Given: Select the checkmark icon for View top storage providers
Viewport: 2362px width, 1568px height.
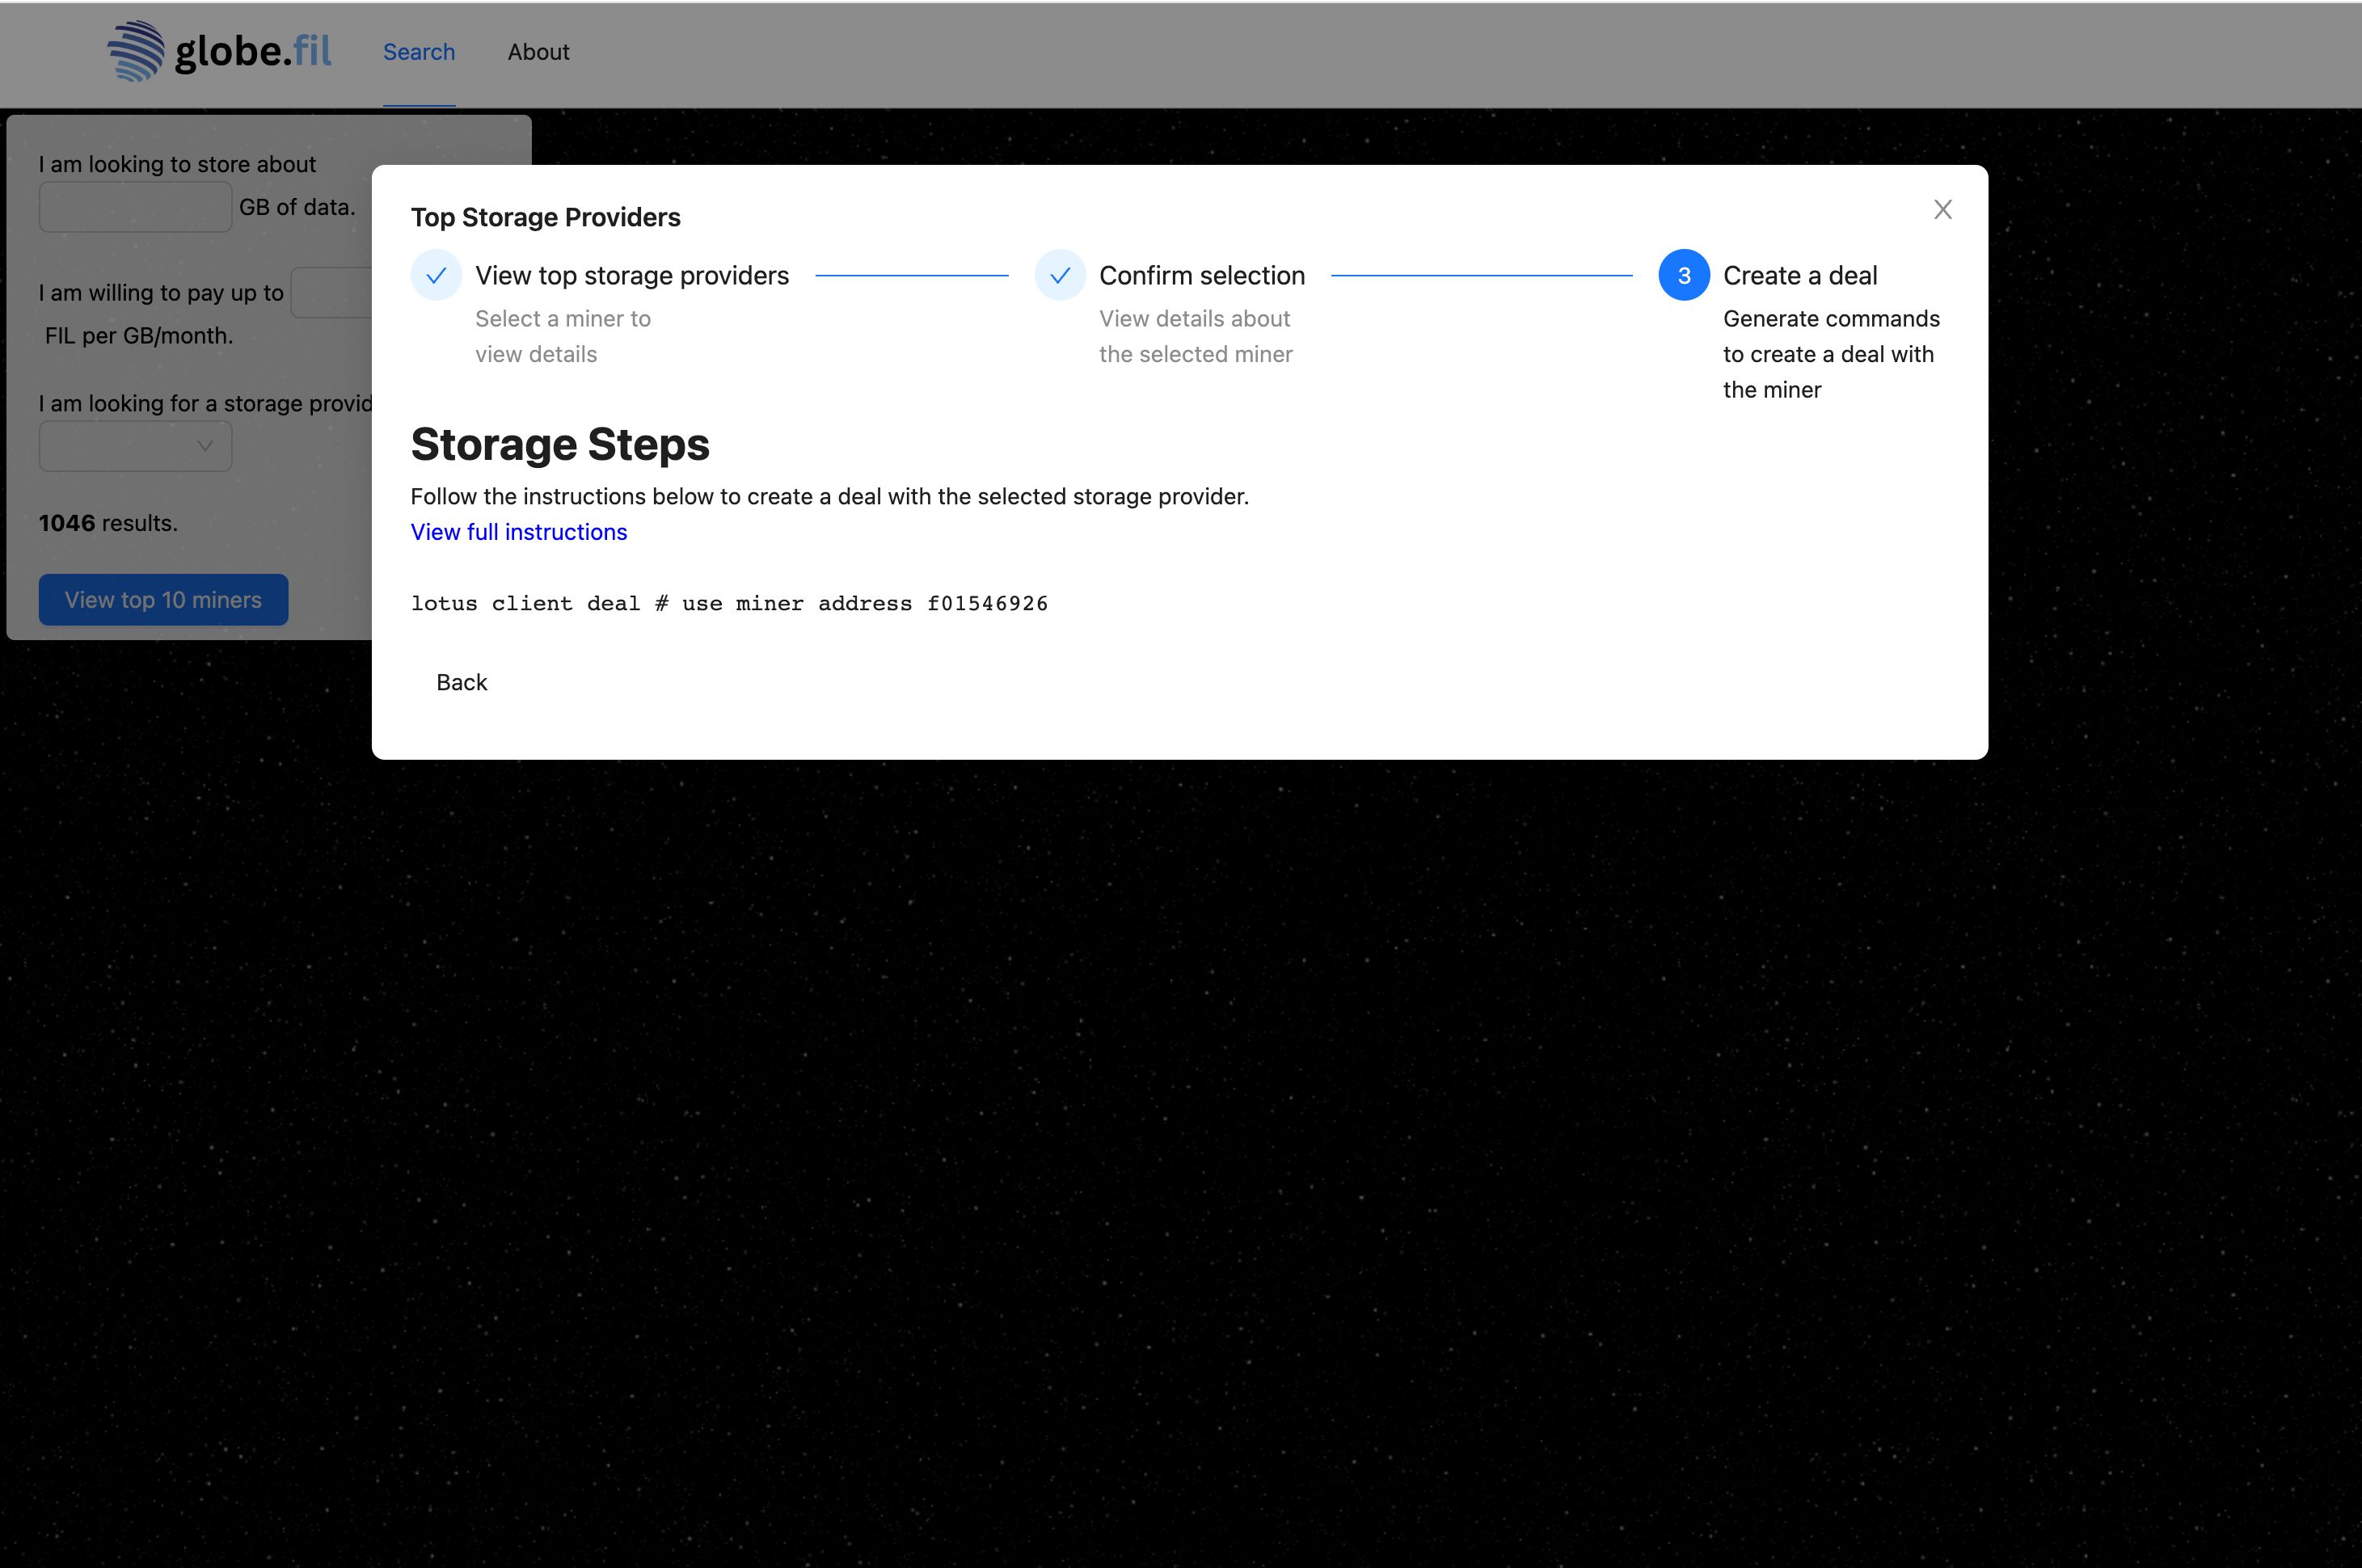Looking at the screenshot, I should tap(436, 275).
